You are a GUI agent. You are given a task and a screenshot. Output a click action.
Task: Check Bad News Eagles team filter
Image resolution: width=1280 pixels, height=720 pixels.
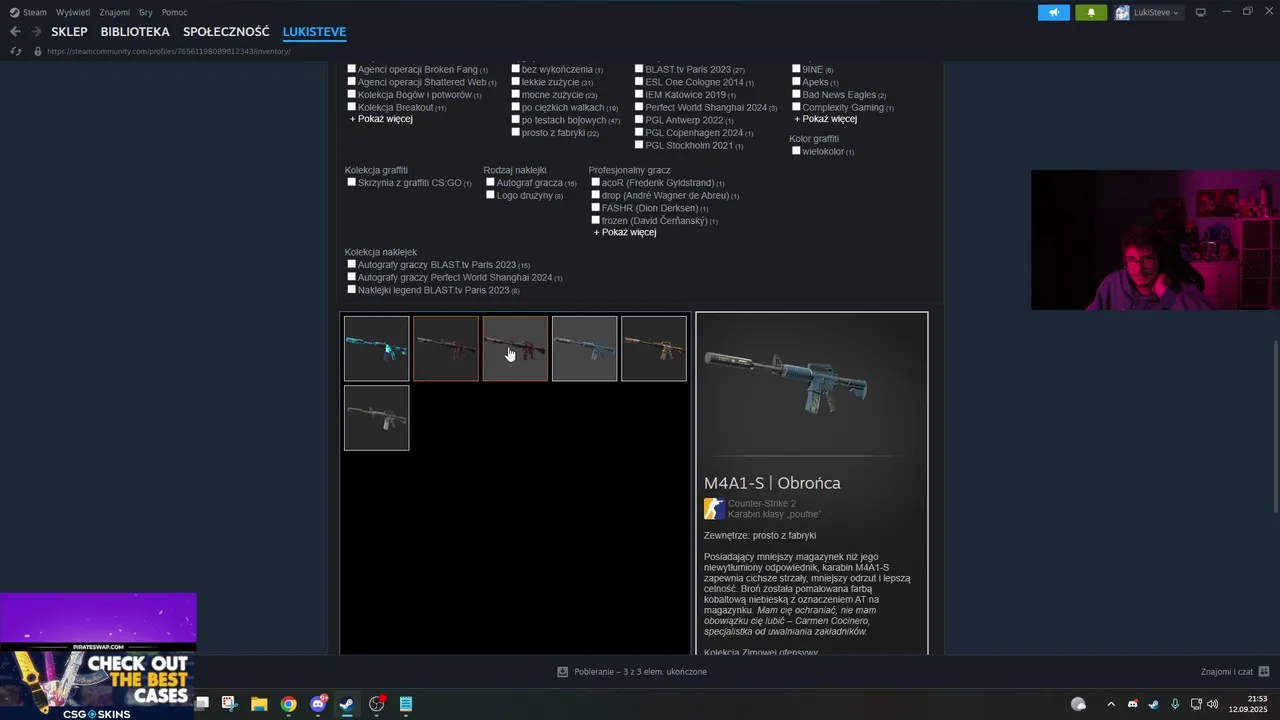(796, 94)
